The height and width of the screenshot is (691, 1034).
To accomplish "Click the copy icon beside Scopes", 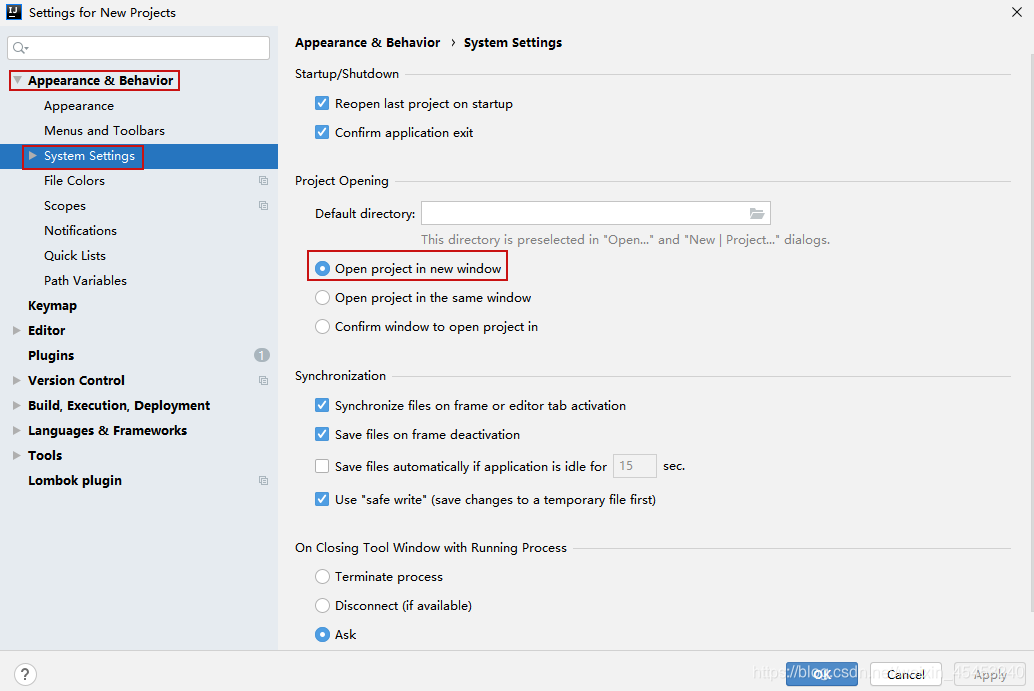I will 263,206.
